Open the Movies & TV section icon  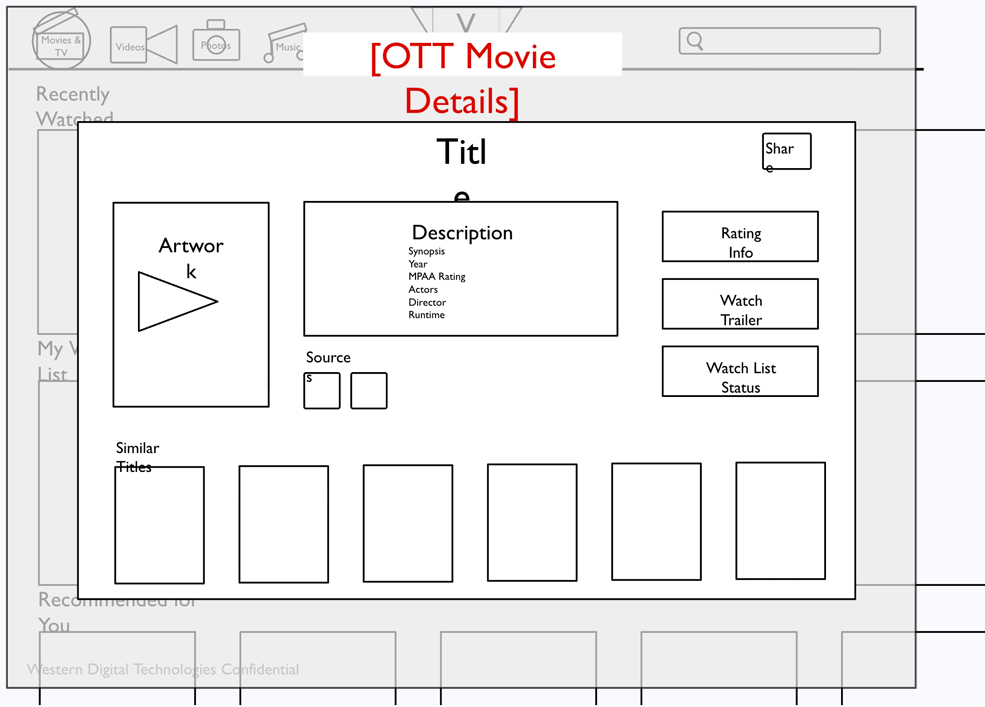(x=60, y=40)
